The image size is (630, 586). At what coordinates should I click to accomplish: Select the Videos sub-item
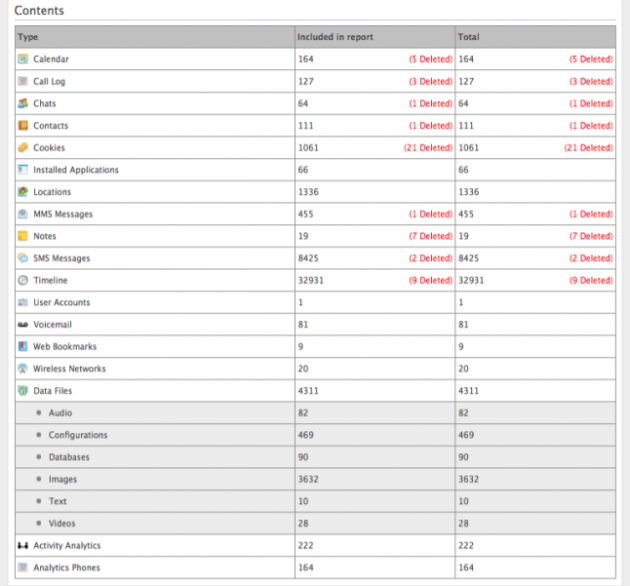tap(62, 523)
